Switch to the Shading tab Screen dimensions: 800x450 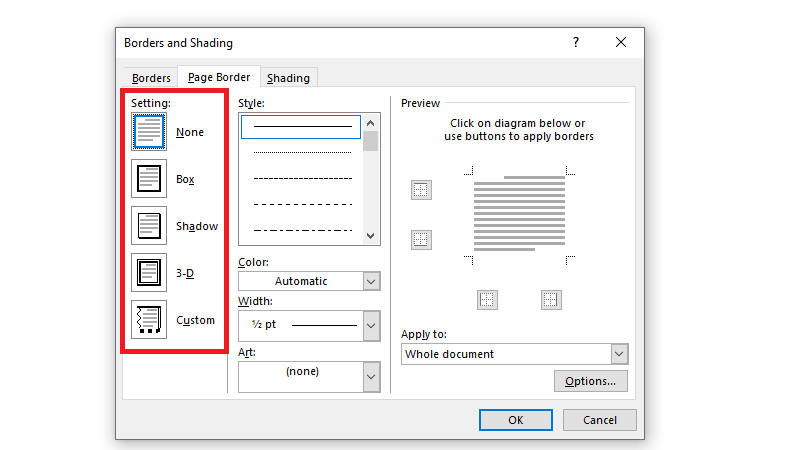pyautogui.click(x=288, y=78)
